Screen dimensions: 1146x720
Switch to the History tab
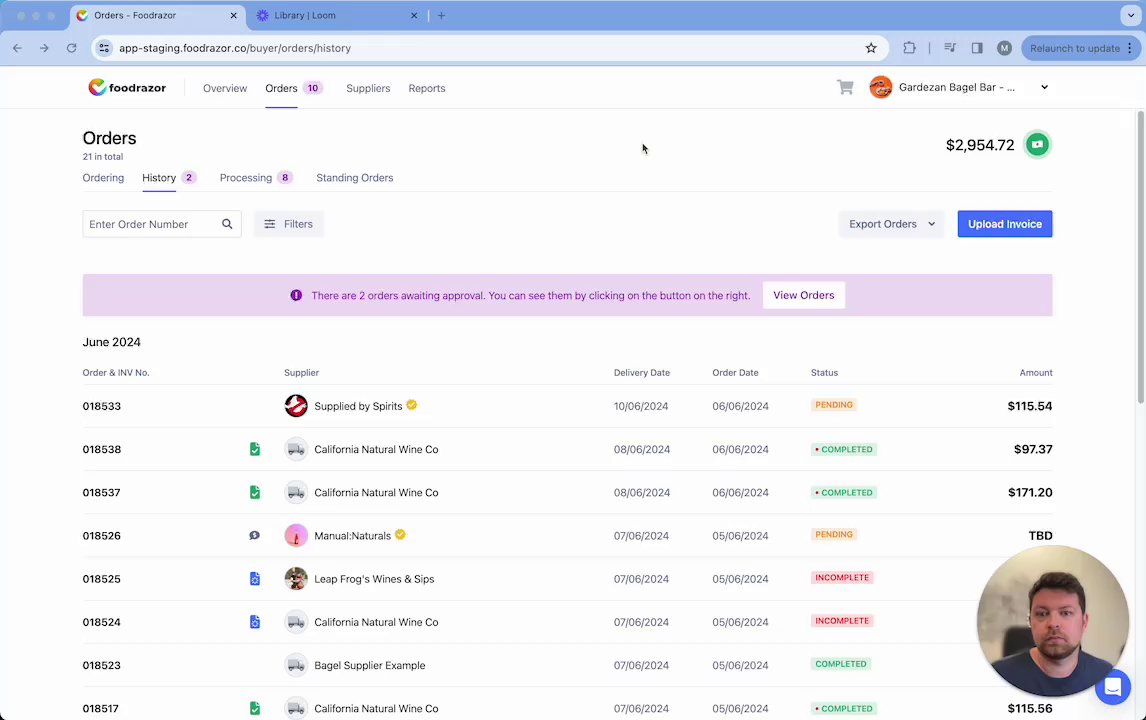pos(159,178)
